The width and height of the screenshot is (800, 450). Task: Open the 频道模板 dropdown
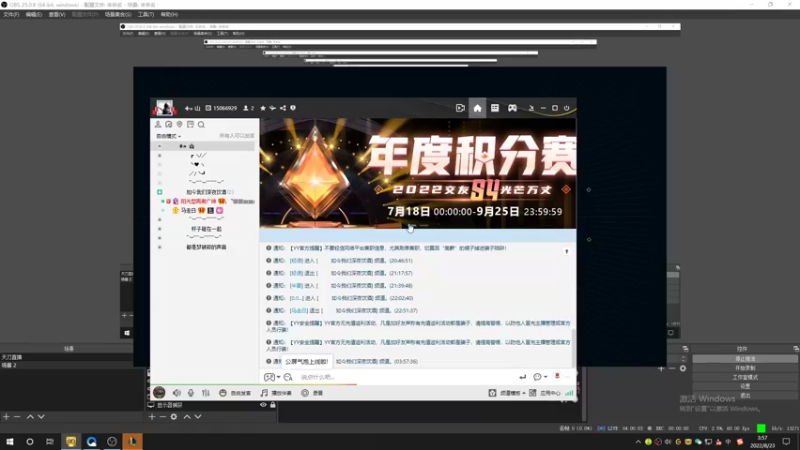(x=513, y=393)
